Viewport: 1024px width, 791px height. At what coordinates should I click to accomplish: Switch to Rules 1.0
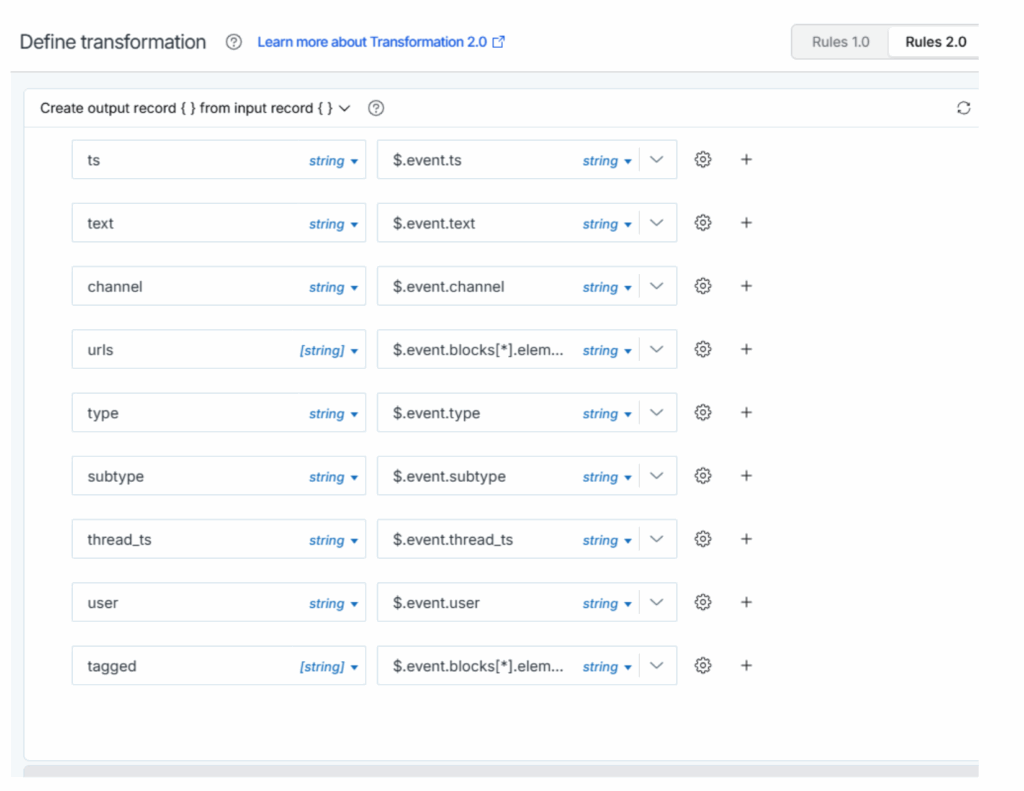[840, 42]
